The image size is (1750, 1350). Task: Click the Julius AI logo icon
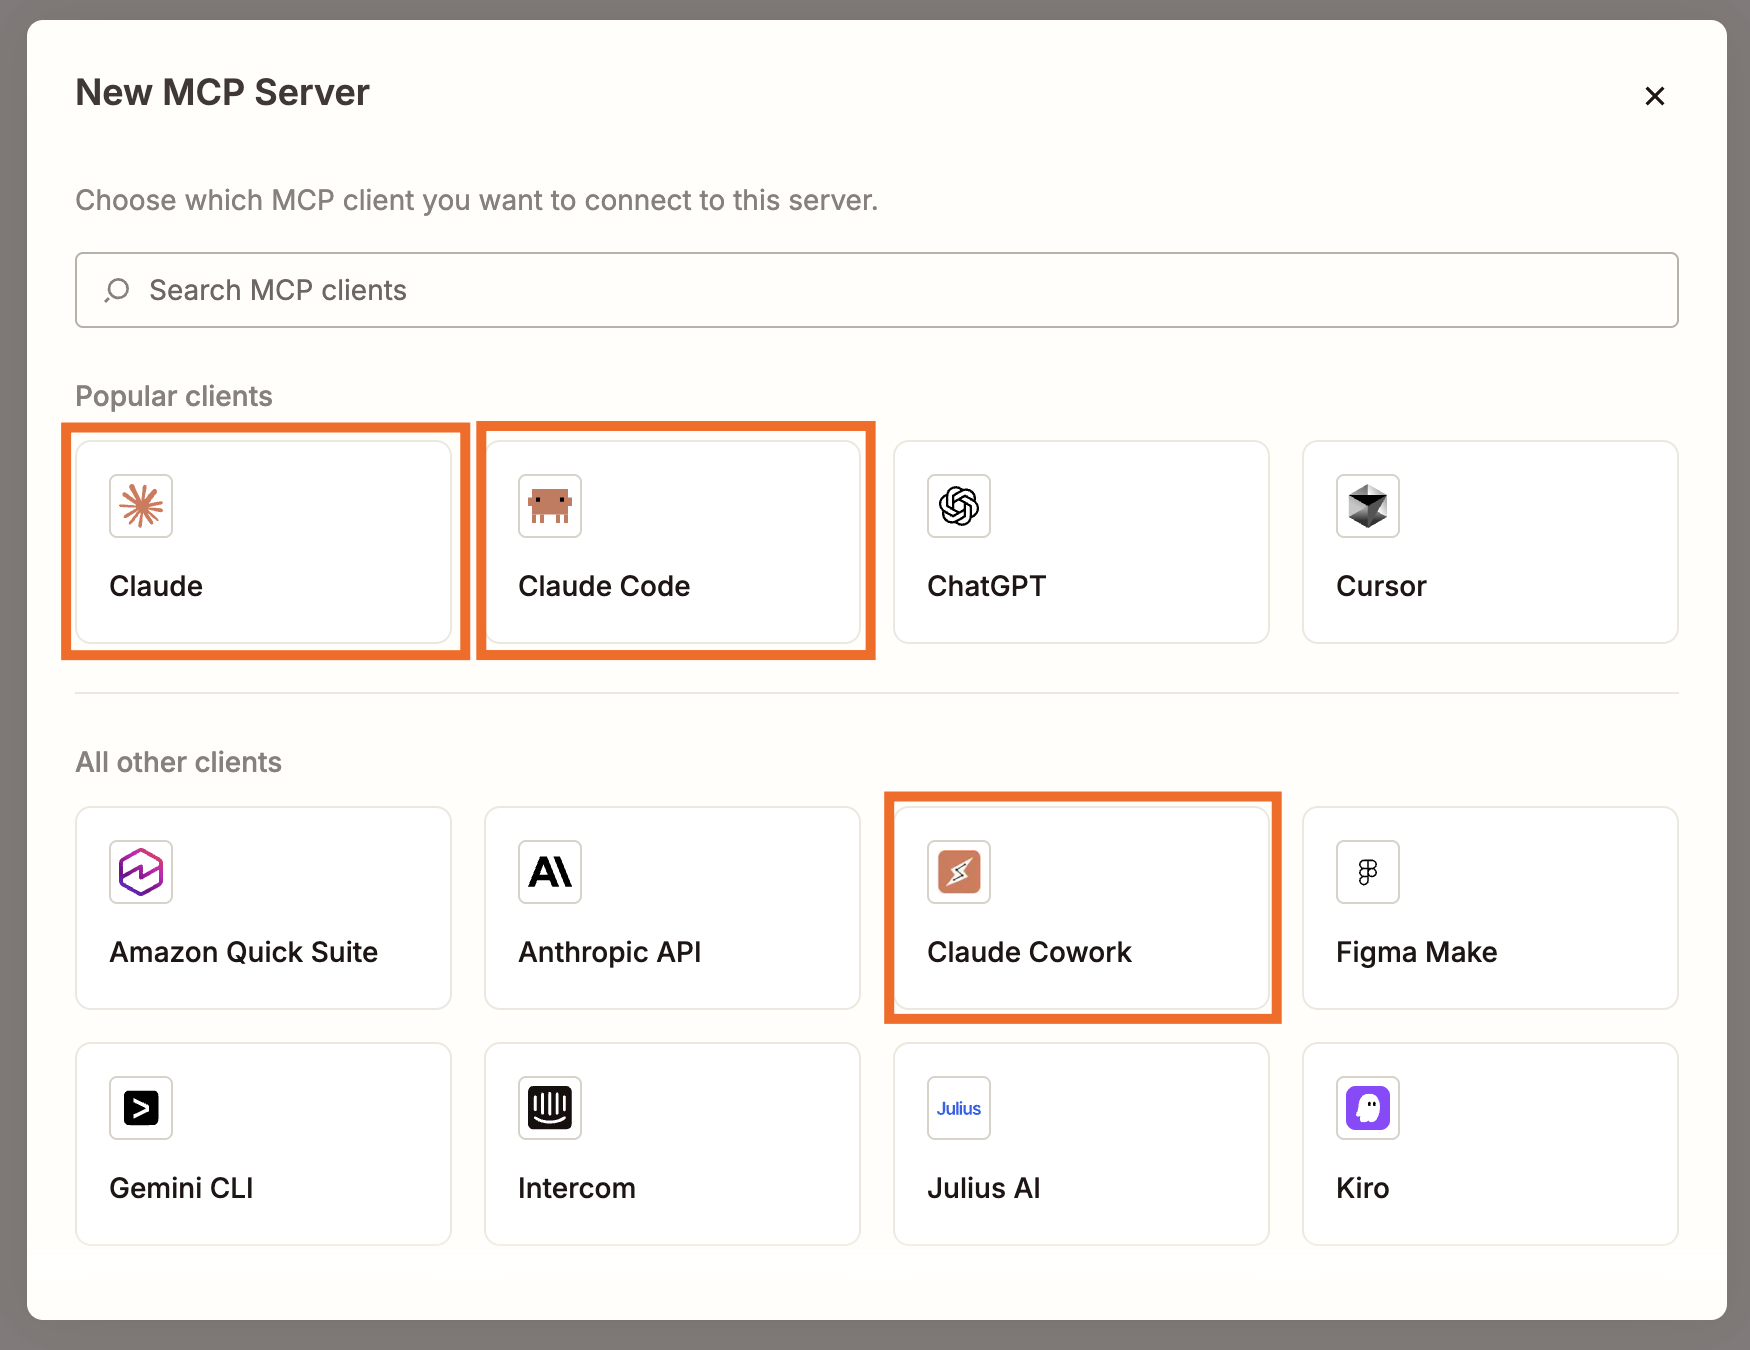tap(959, 1108)
